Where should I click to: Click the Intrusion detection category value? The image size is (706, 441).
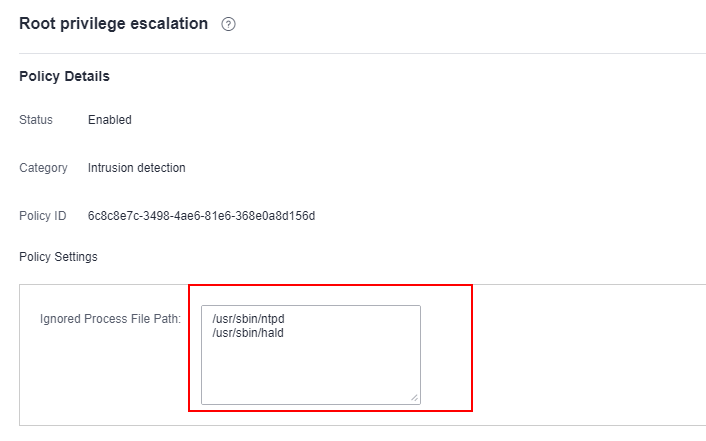click(x=136, y=168)
